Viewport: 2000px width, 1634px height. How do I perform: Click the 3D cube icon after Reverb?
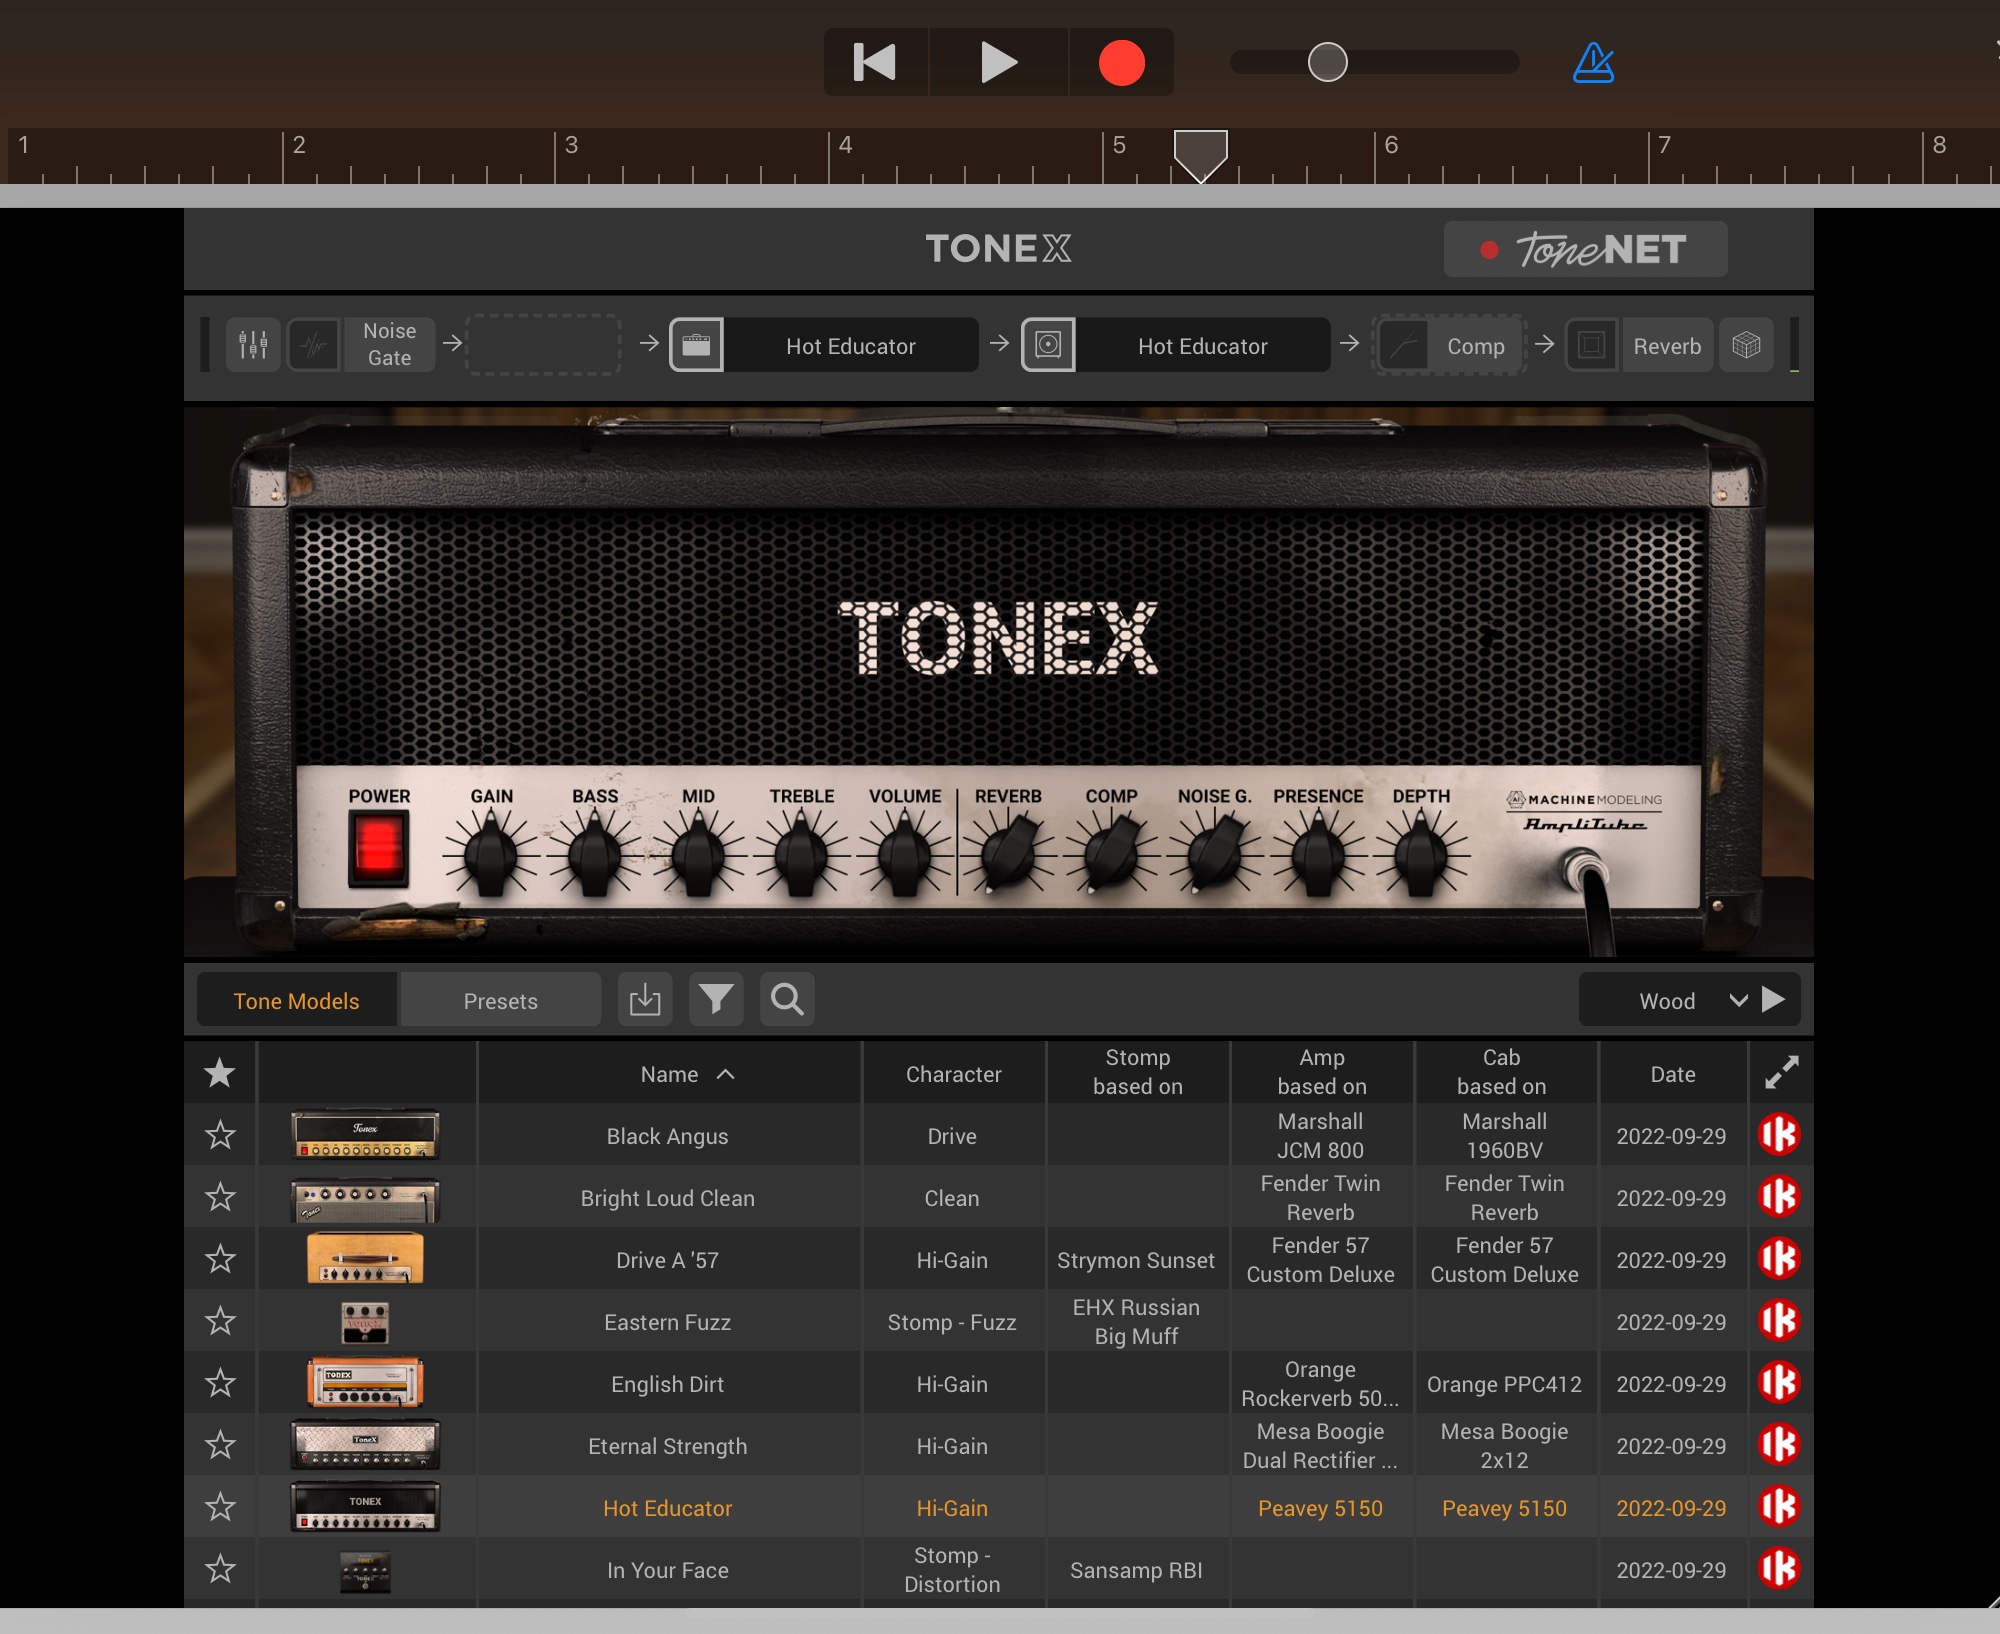1746,345
